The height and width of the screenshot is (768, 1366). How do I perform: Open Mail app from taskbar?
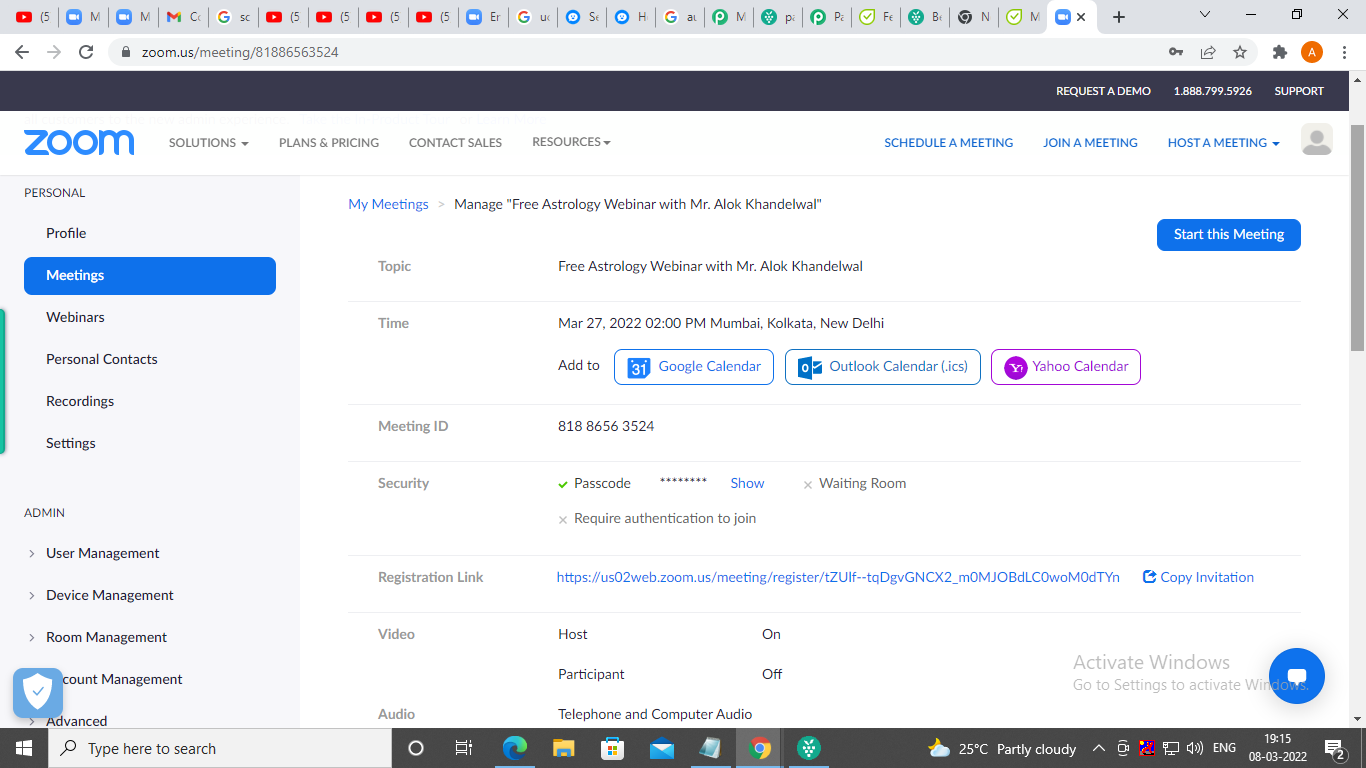pos(662,748)
